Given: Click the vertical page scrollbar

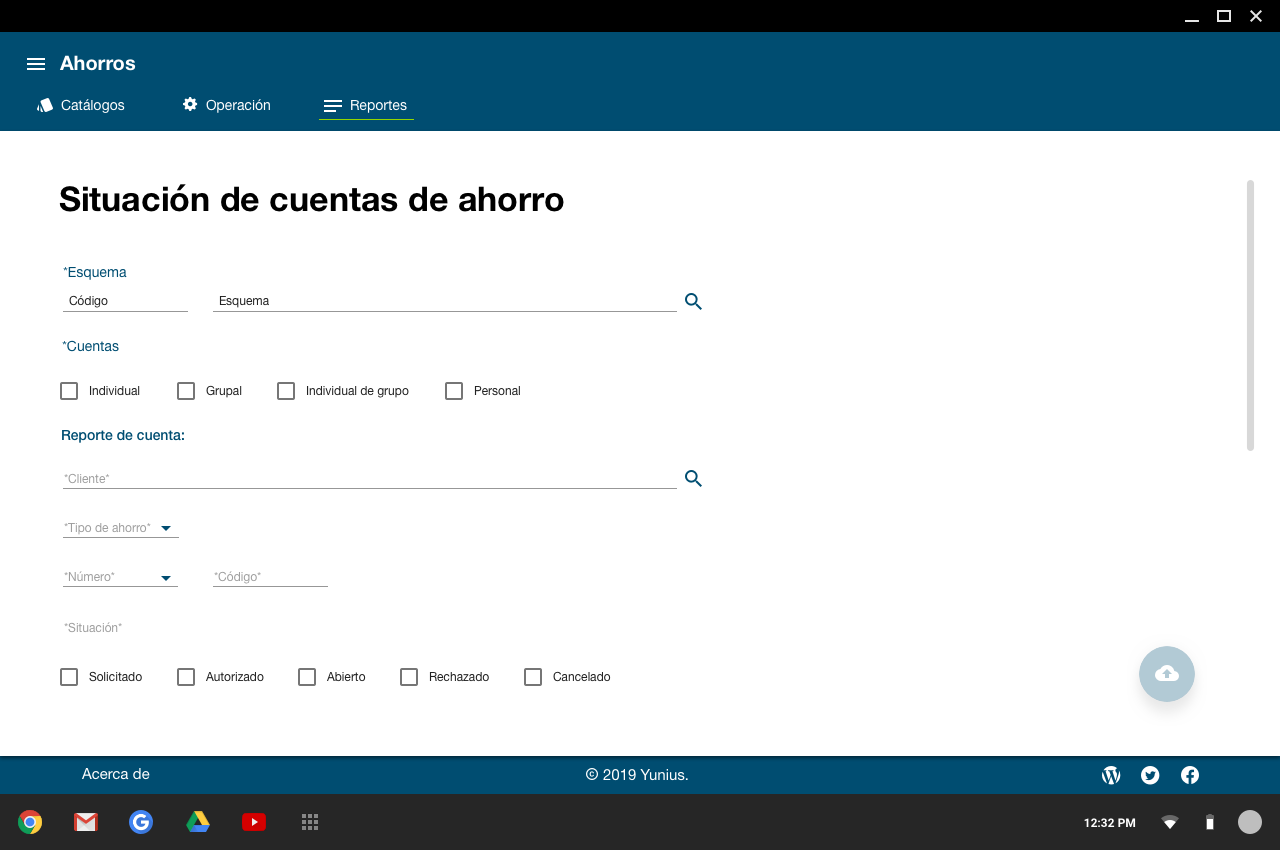Looking at the screenshot, I should coord(1250,315).
